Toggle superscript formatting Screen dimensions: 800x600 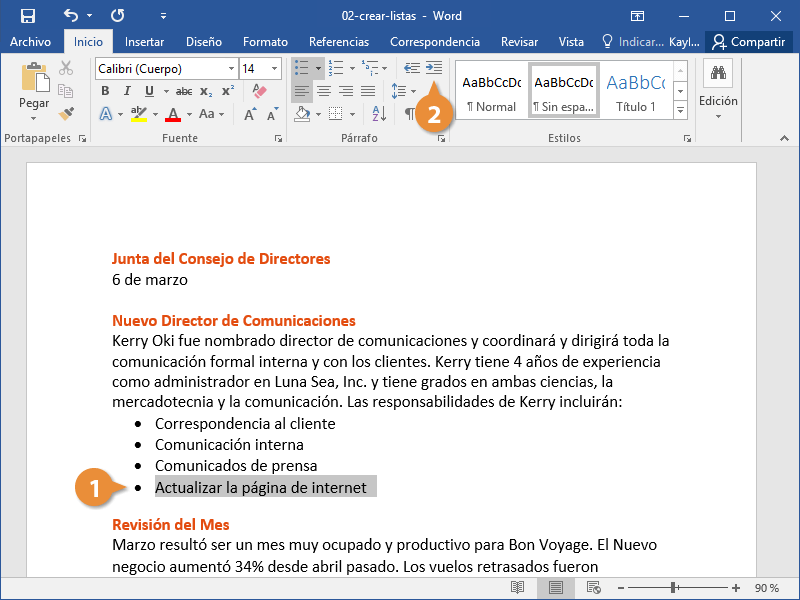pyautogui.click(x=228, y=91)
